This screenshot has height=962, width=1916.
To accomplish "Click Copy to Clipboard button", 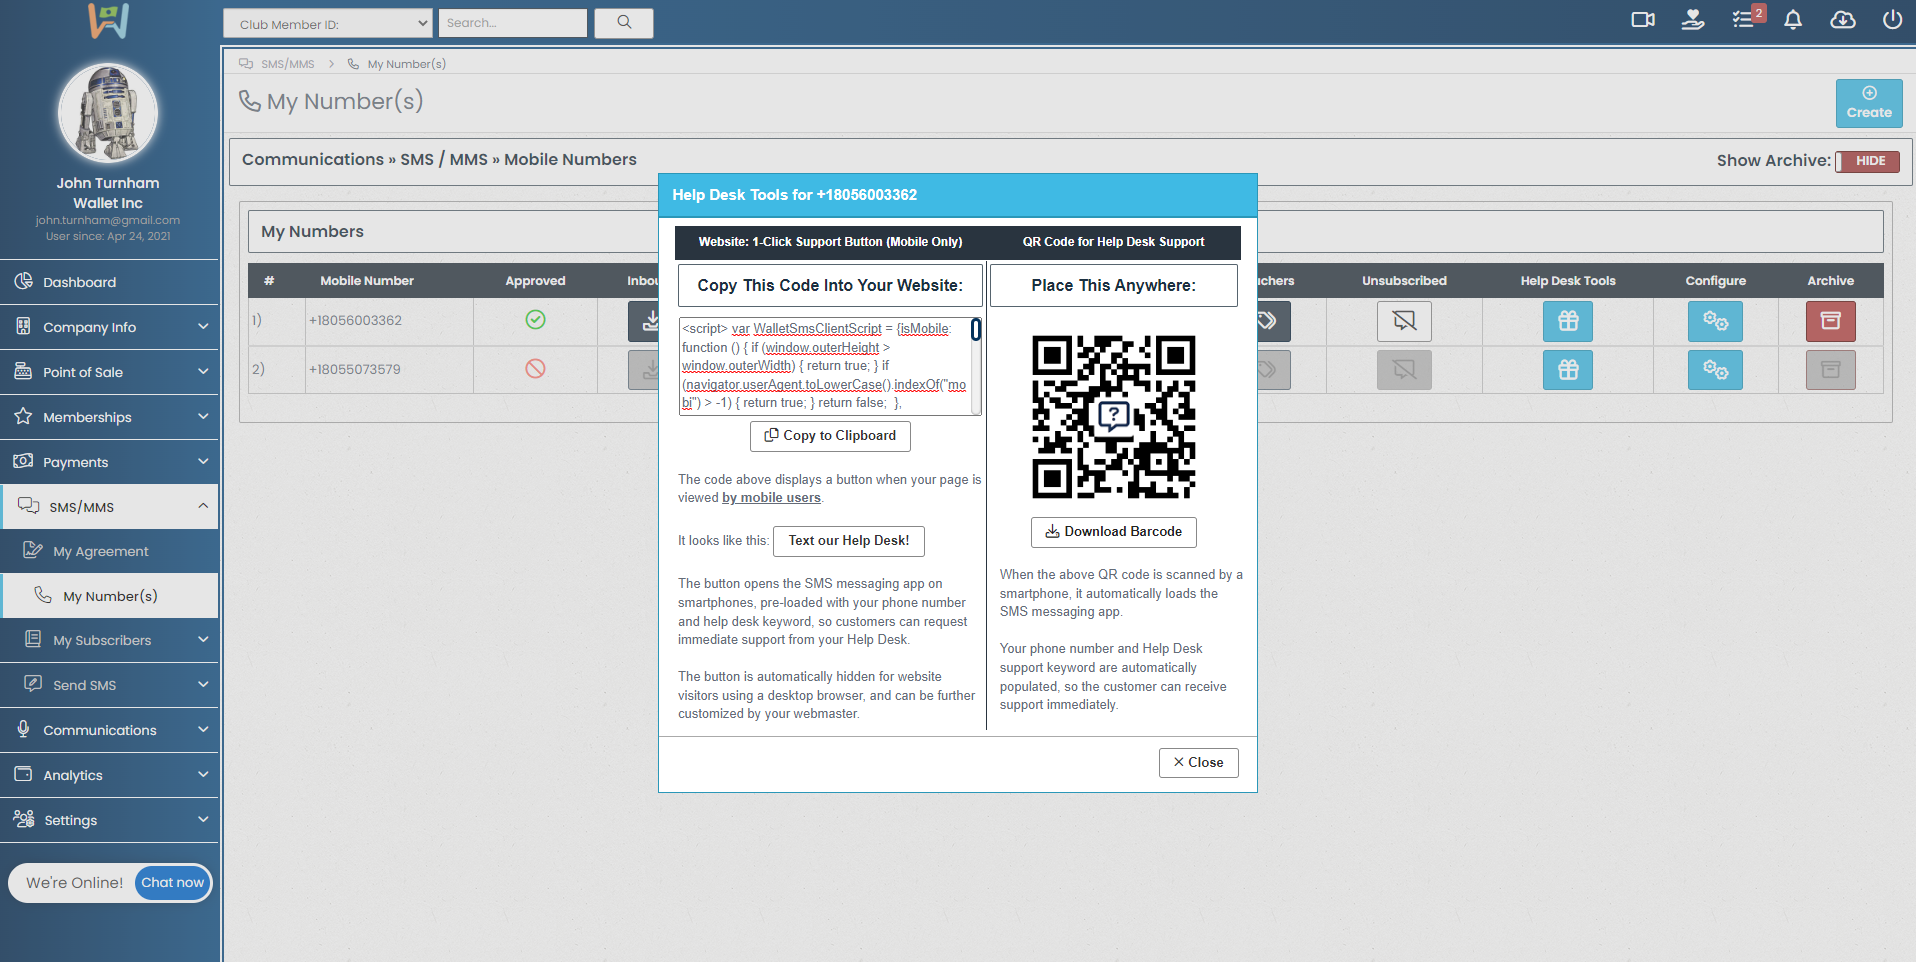I will tap(830, 436).
